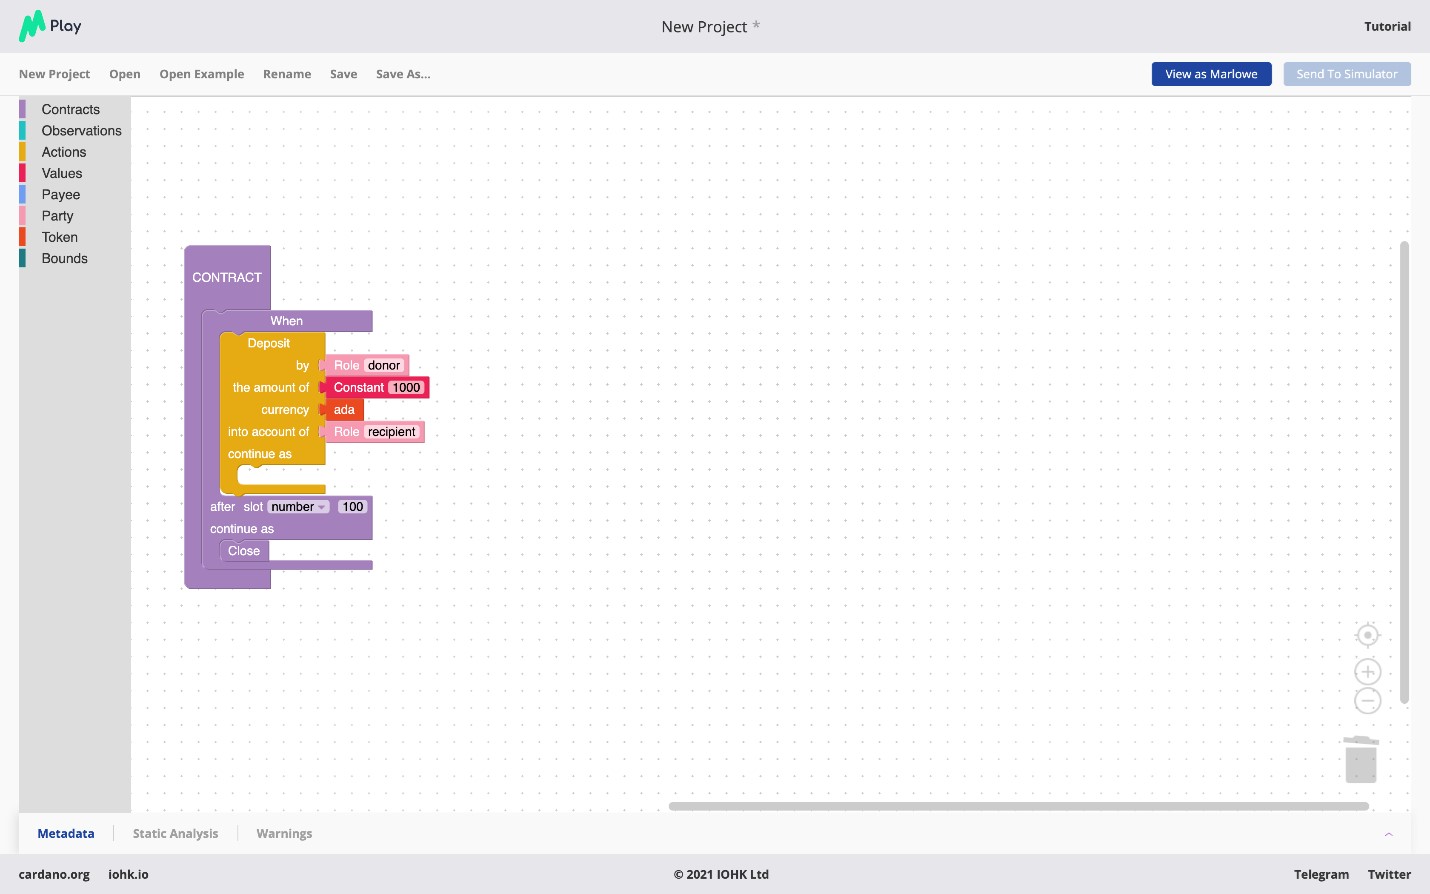Click the horizontal workspace scrollbar

coord(1019,805)
